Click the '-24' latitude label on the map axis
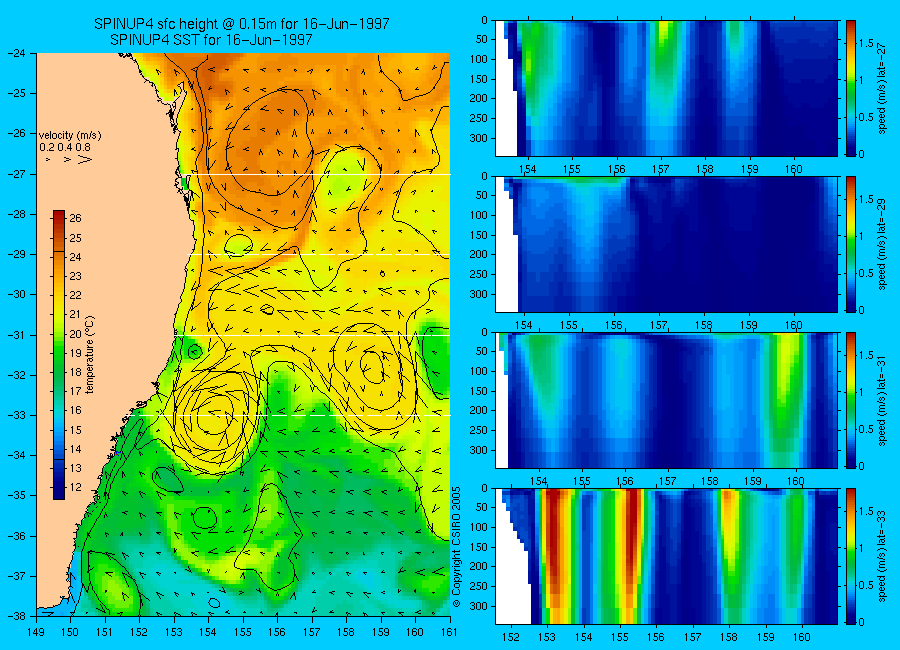This screenshot has width=900, height=650. coord(16,53)
